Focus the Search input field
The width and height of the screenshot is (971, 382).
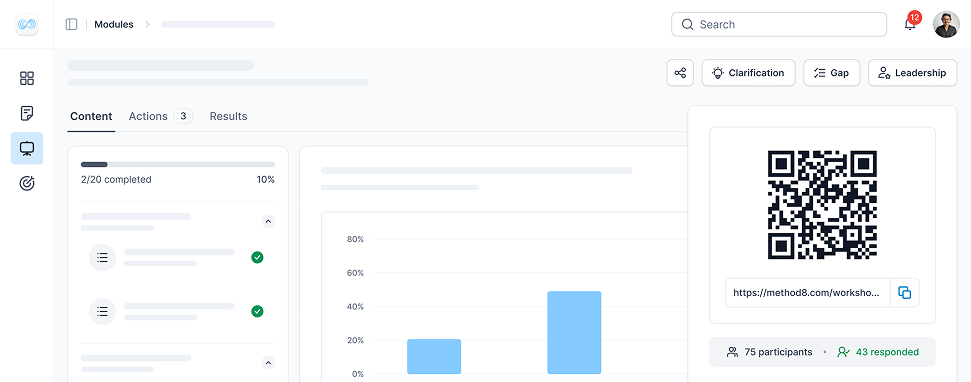tap(779, 25)
